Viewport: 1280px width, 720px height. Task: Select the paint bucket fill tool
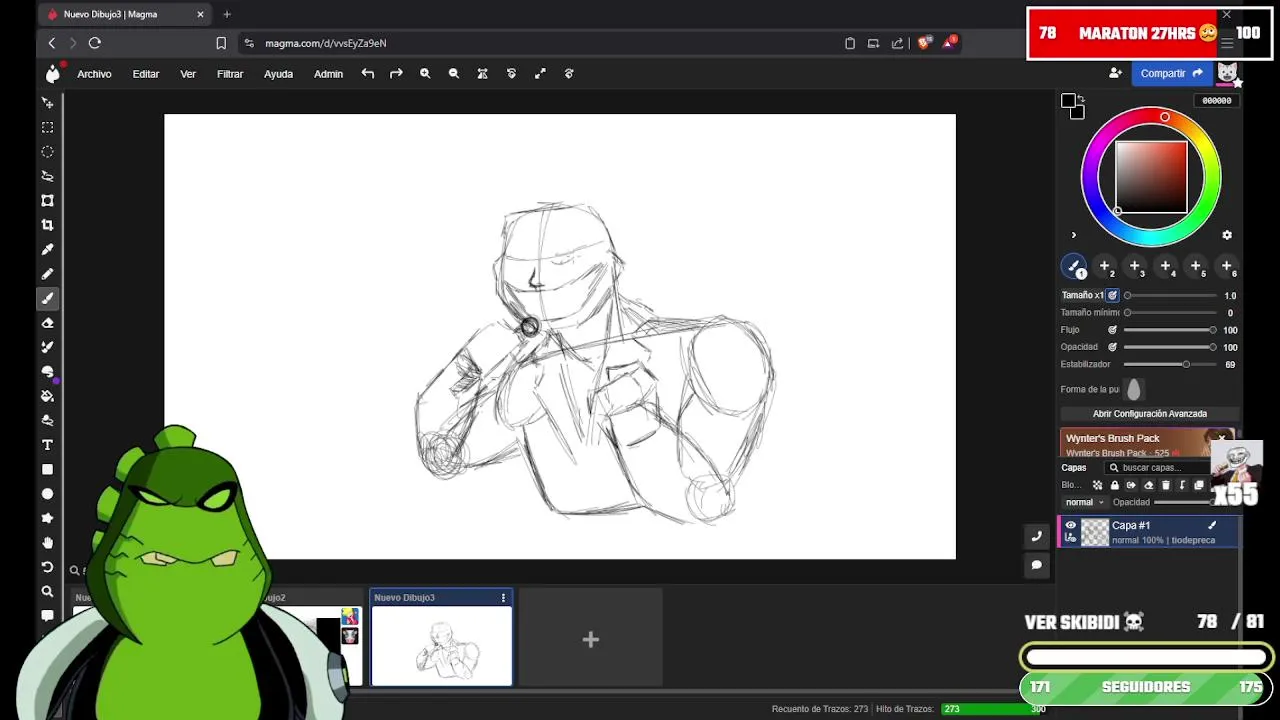(47, 396)
